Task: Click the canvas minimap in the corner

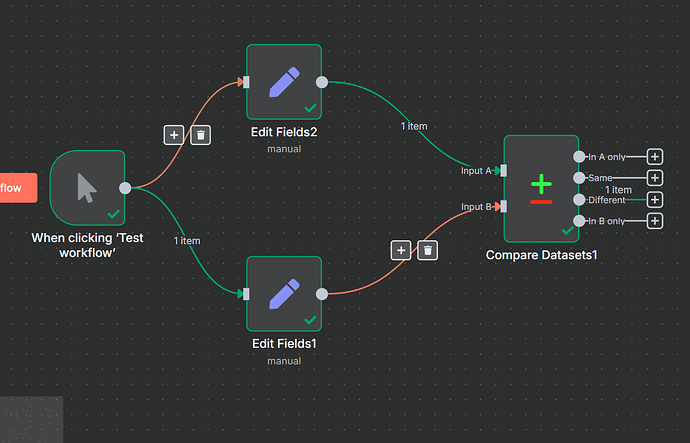Action: [x=31, y=420]
